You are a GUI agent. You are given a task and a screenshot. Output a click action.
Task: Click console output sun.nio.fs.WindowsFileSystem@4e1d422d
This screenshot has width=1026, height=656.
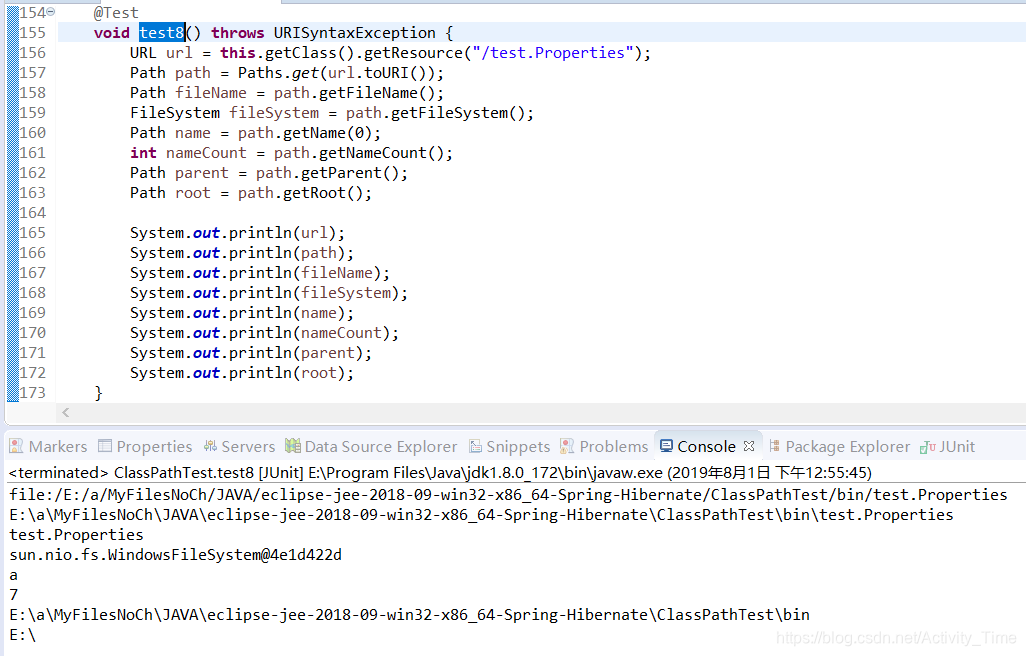coord(175,555)
